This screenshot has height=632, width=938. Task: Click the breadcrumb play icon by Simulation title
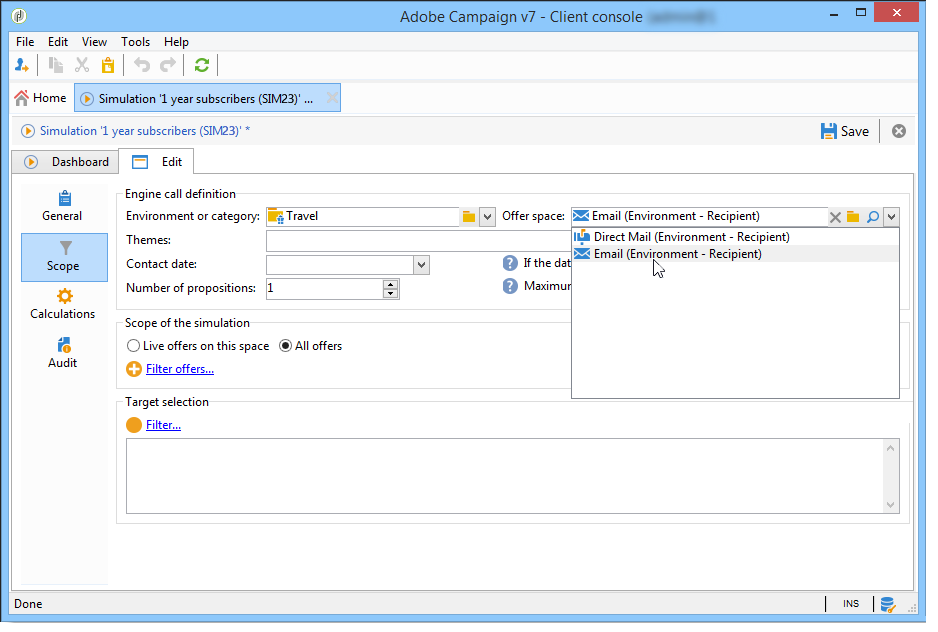28,132
